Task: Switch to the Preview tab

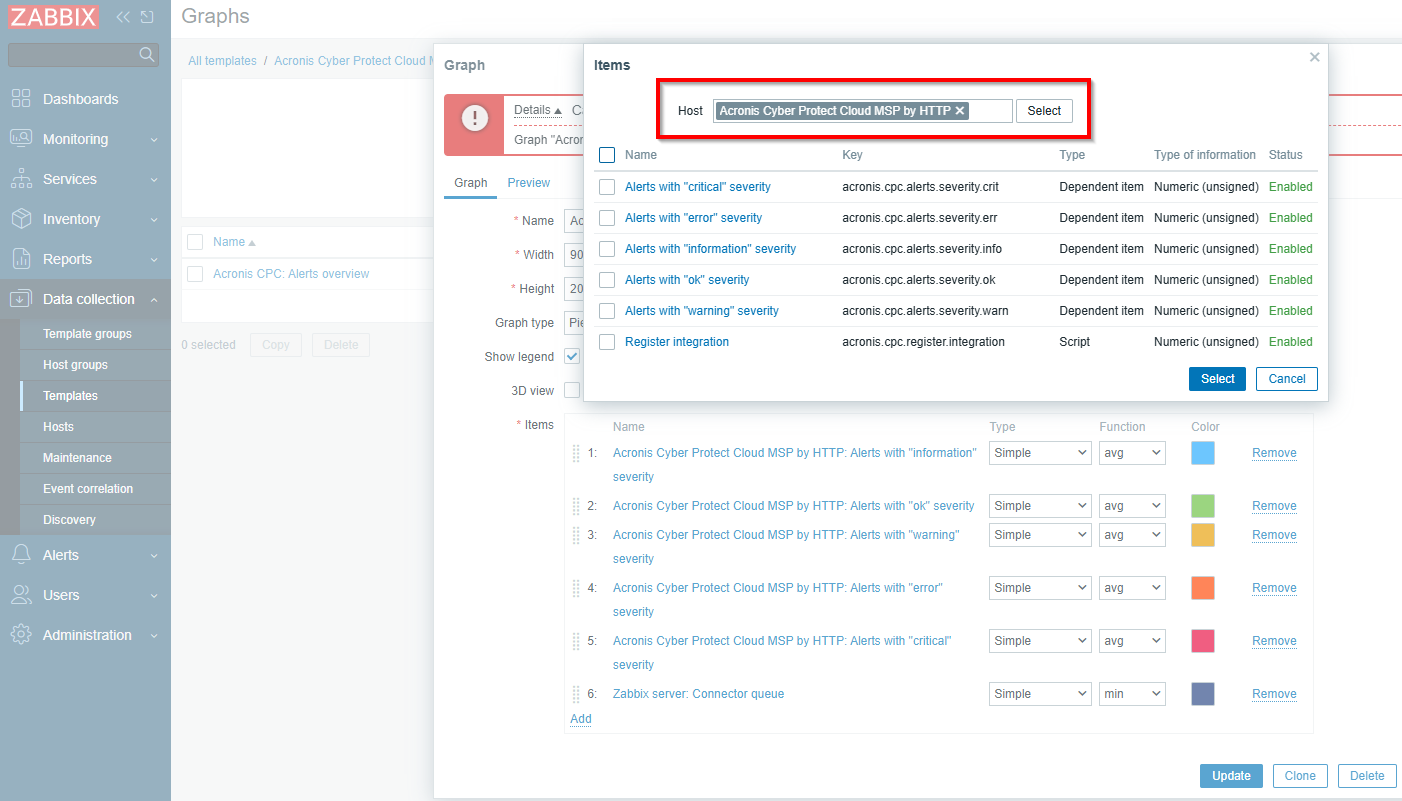Action: pyautogui.click(x=528, y=183)
